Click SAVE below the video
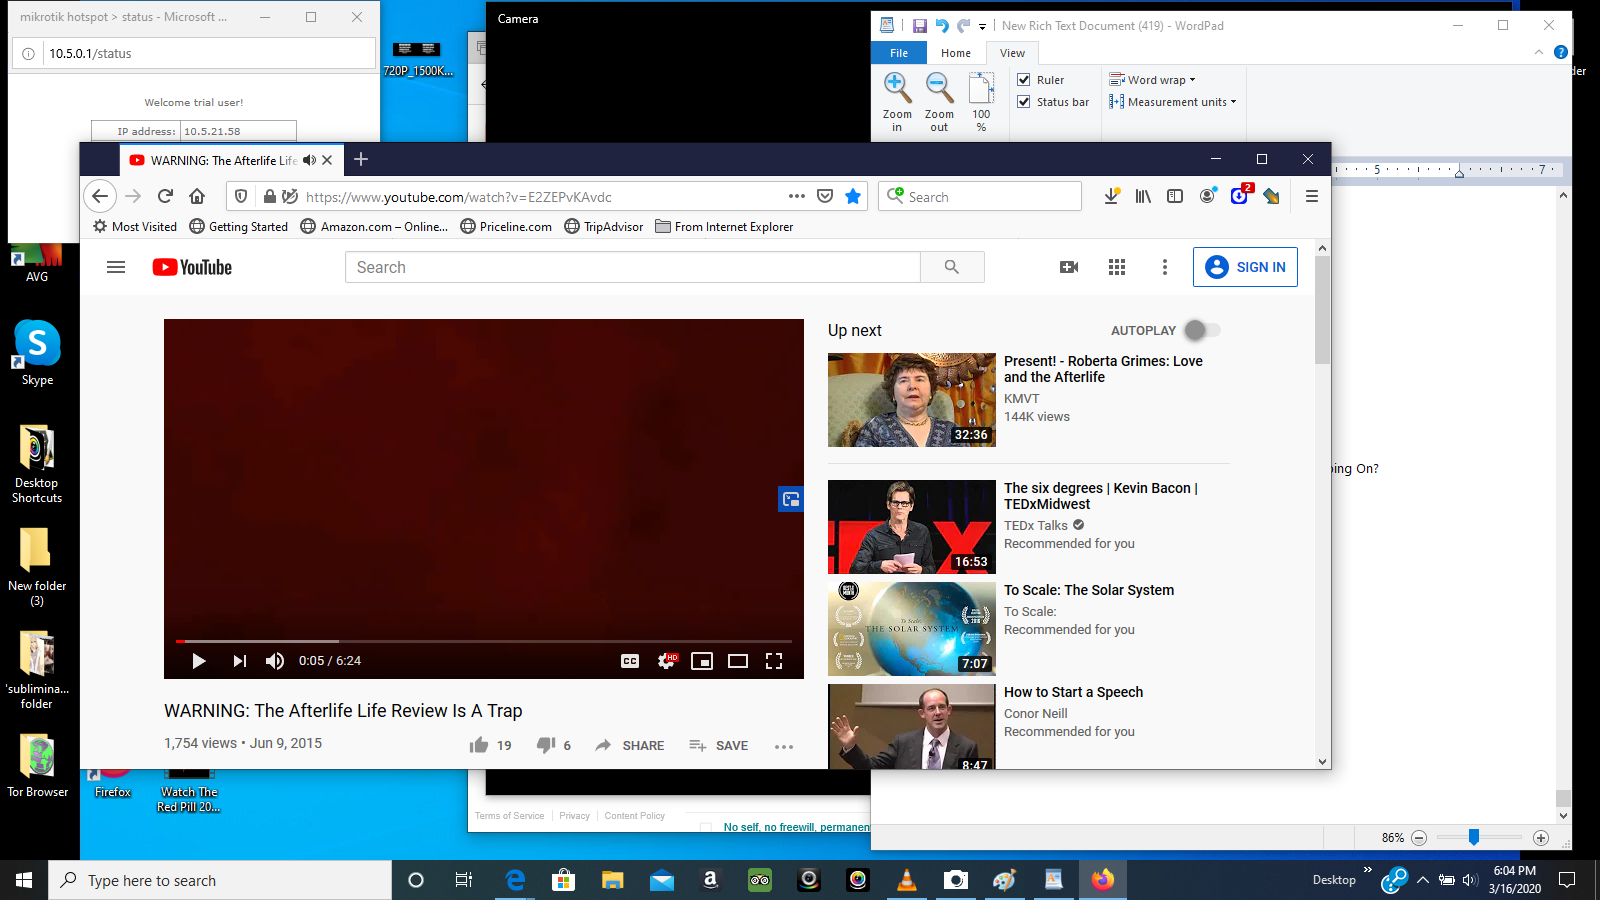The image size is (1600, 900). pyautogui.click(x=719, y=745)
